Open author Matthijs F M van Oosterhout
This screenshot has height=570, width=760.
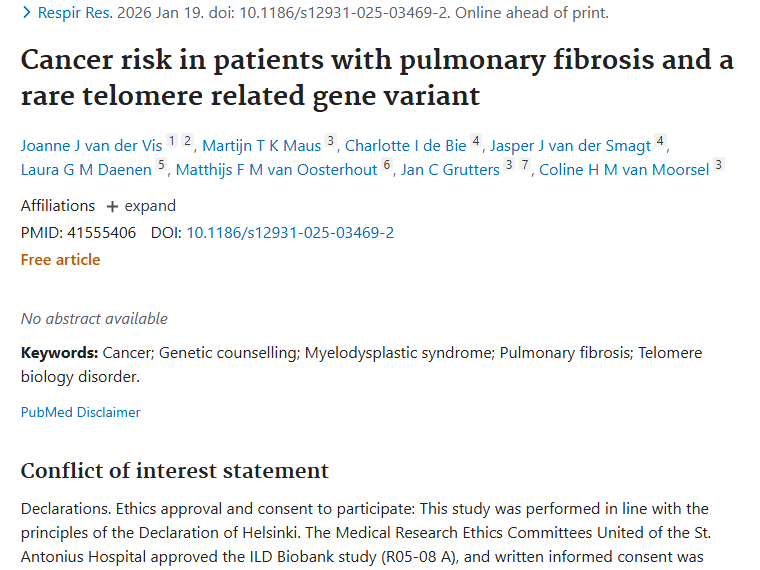tap(276, 170)
